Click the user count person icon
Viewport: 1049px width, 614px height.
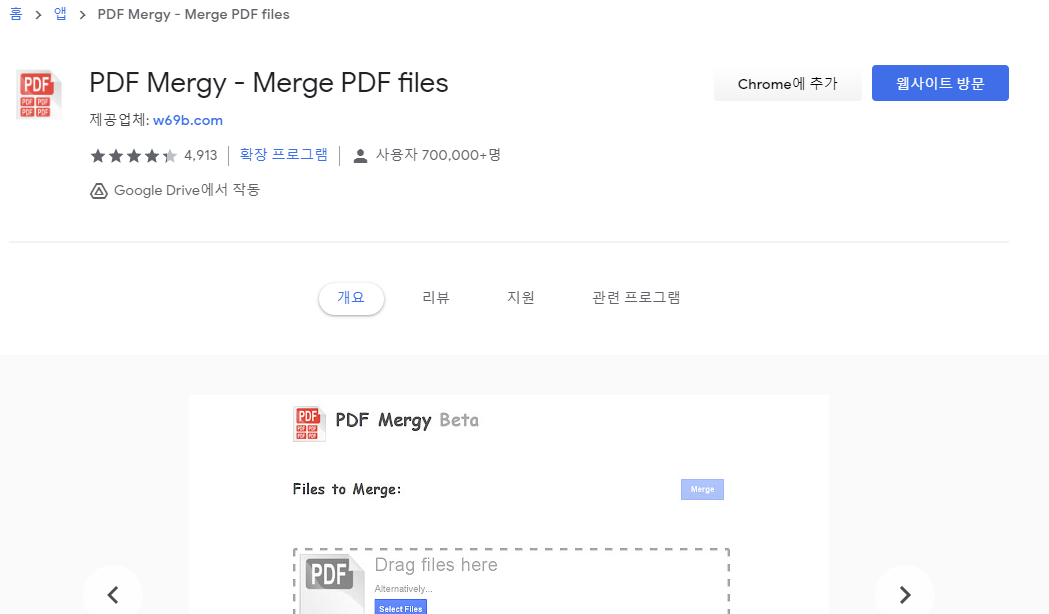click(x=360, y=156)
